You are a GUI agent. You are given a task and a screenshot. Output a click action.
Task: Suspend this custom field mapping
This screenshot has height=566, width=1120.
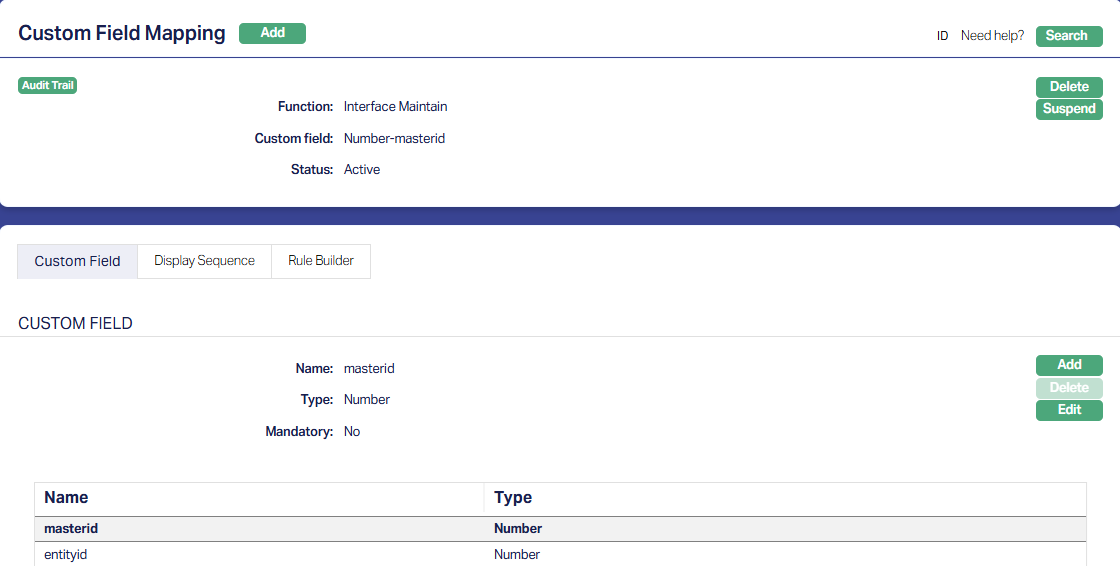click(x=1069, y=109)
